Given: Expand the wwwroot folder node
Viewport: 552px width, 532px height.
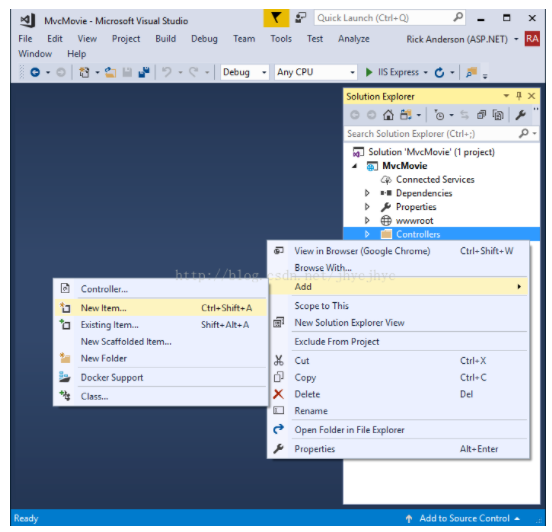Looking at the screenshot, I should tap(367, 221).
